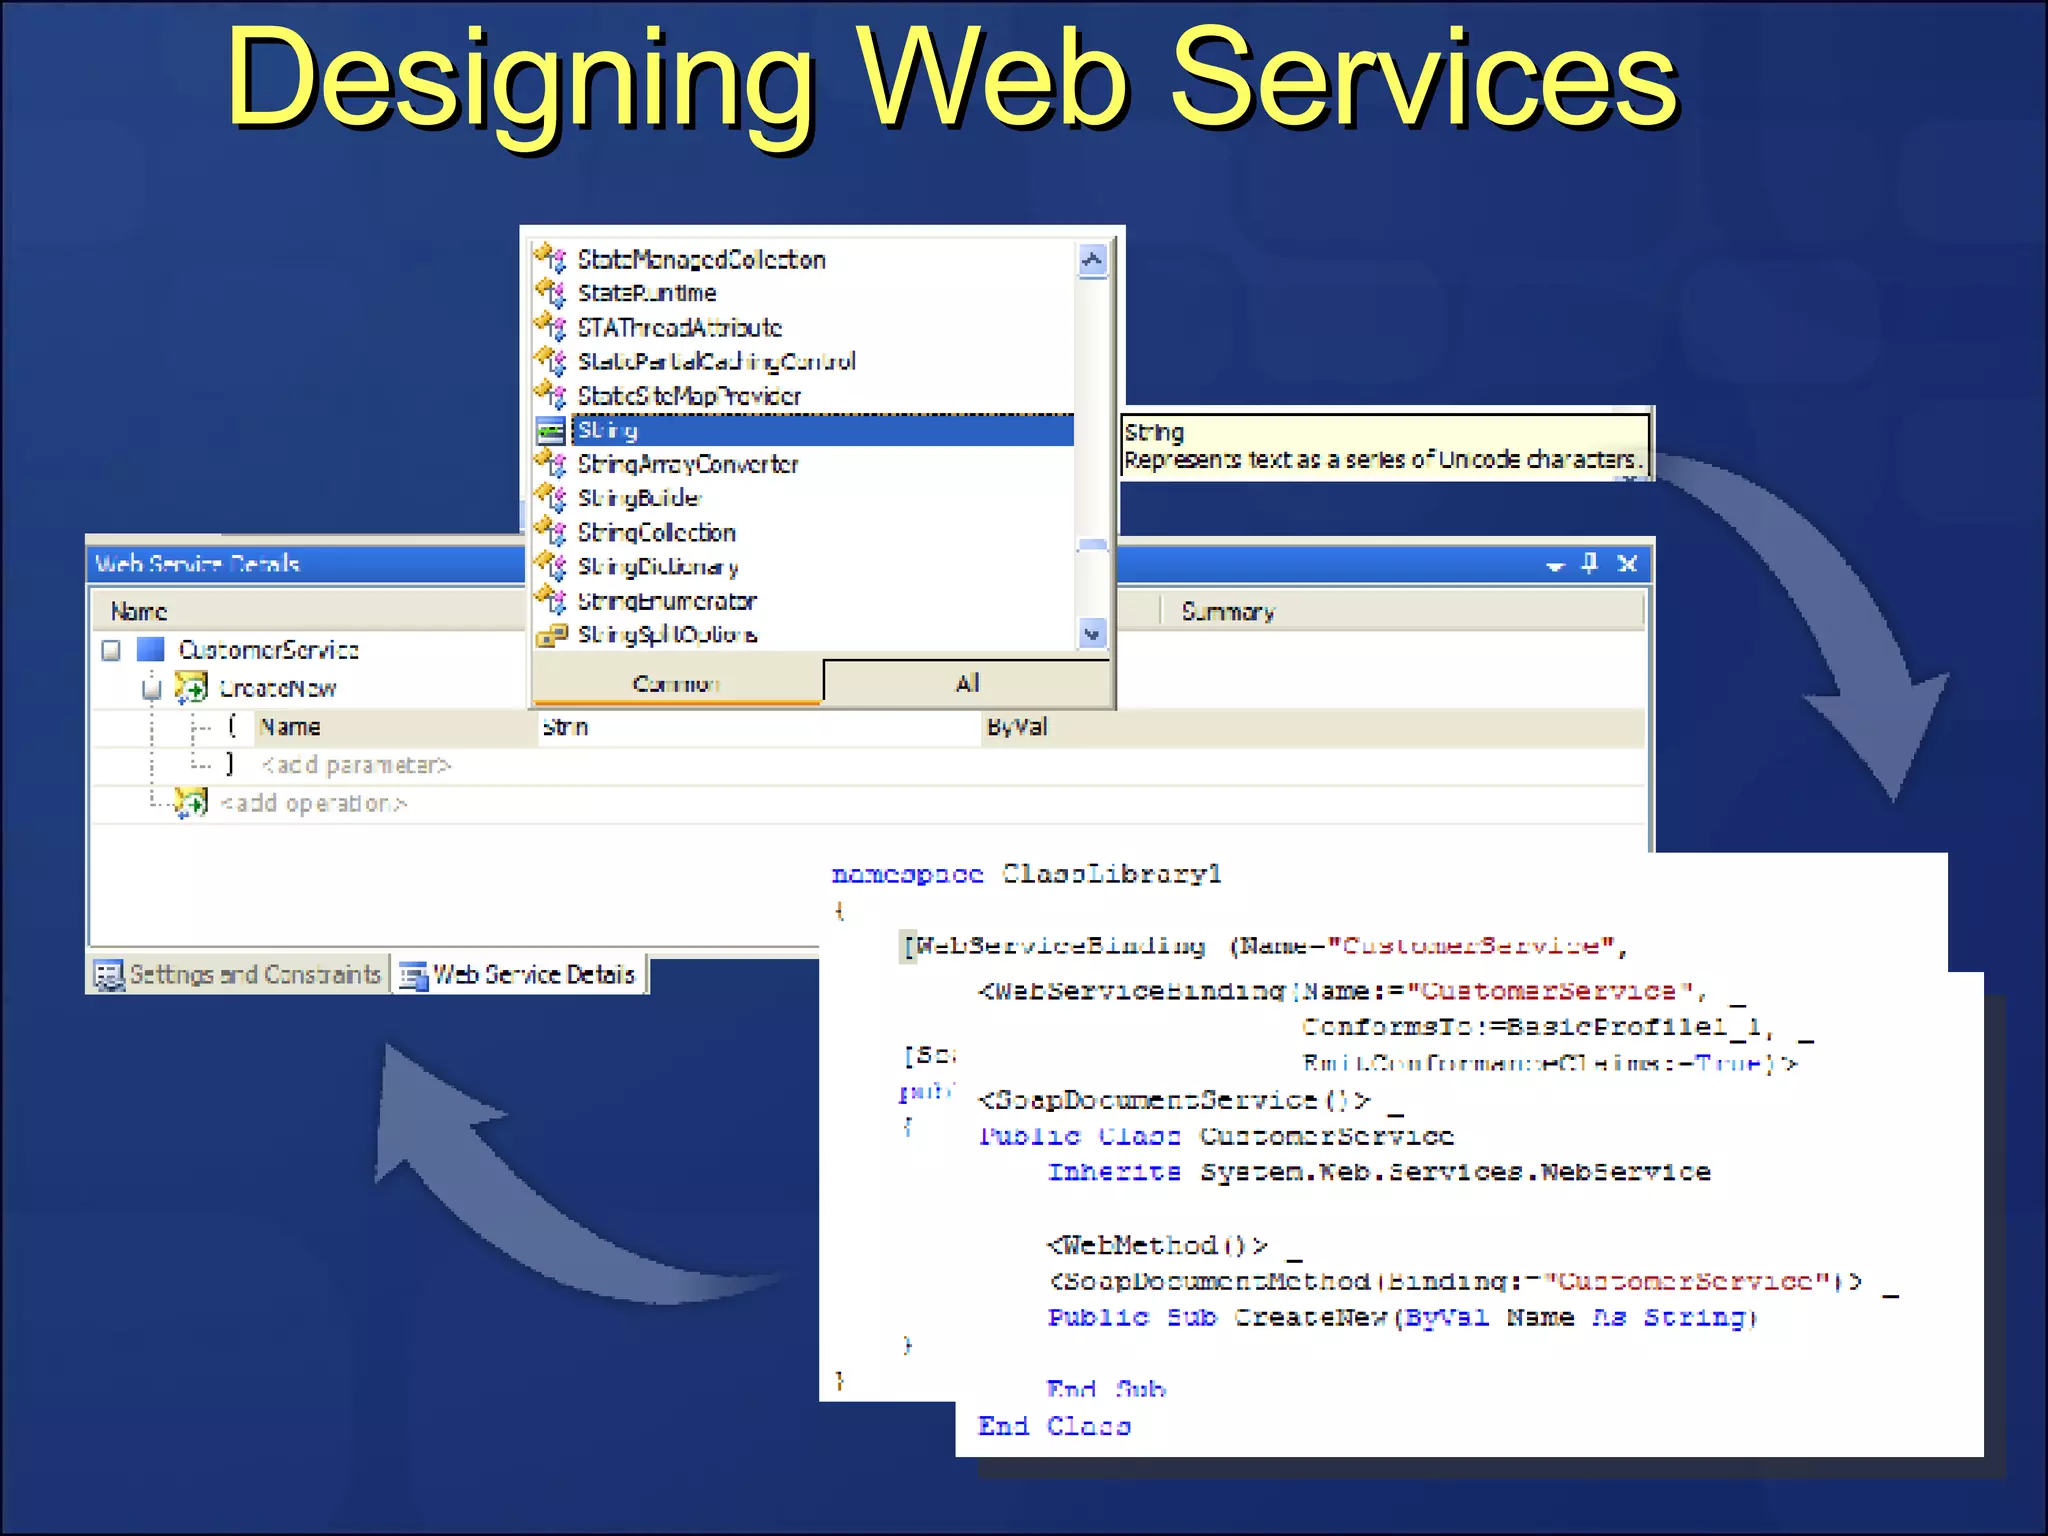Select the CreateNew operation row

click(x=277, y=688)
